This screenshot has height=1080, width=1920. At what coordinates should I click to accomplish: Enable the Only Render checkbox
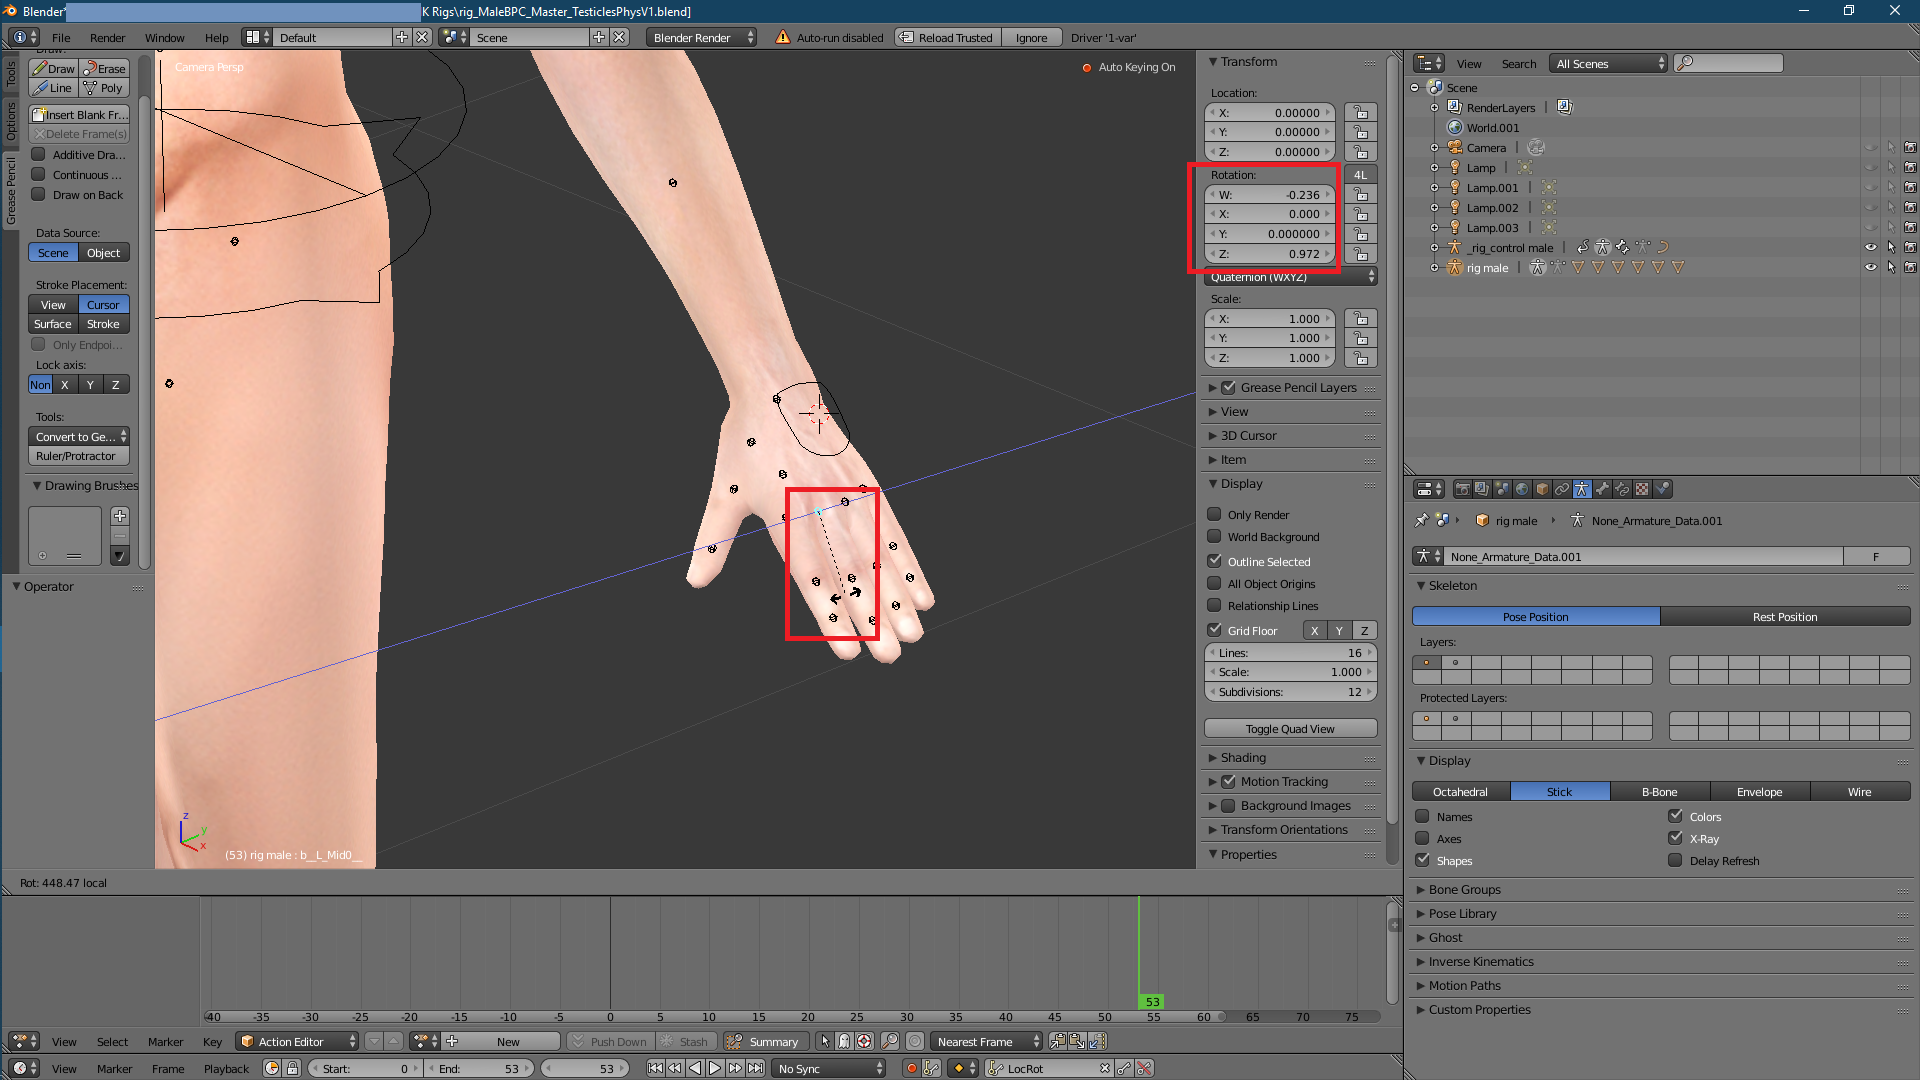(1214, 514)
